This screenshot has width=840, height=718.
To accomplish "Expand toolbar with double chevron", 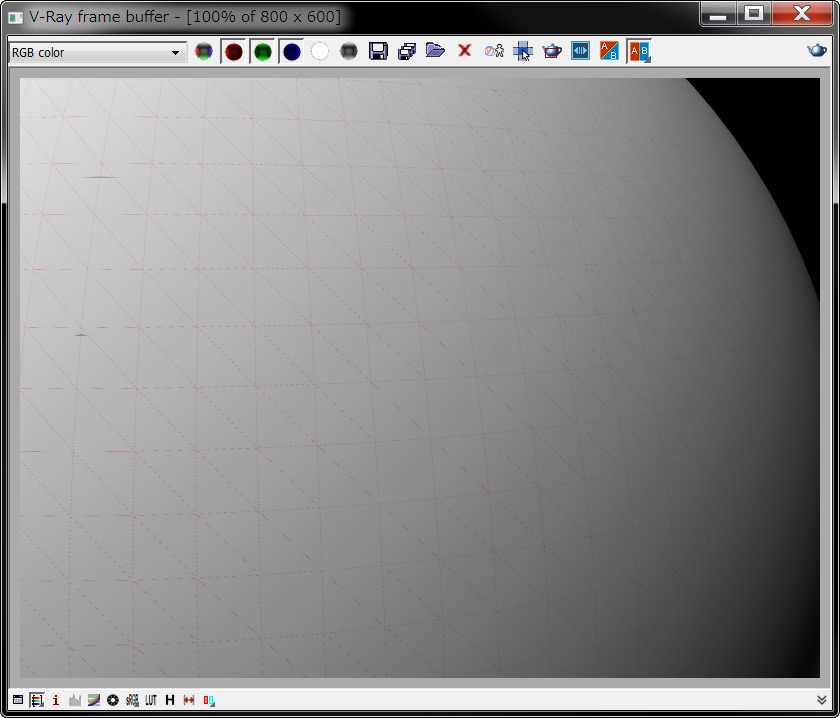I will point(821,700).
